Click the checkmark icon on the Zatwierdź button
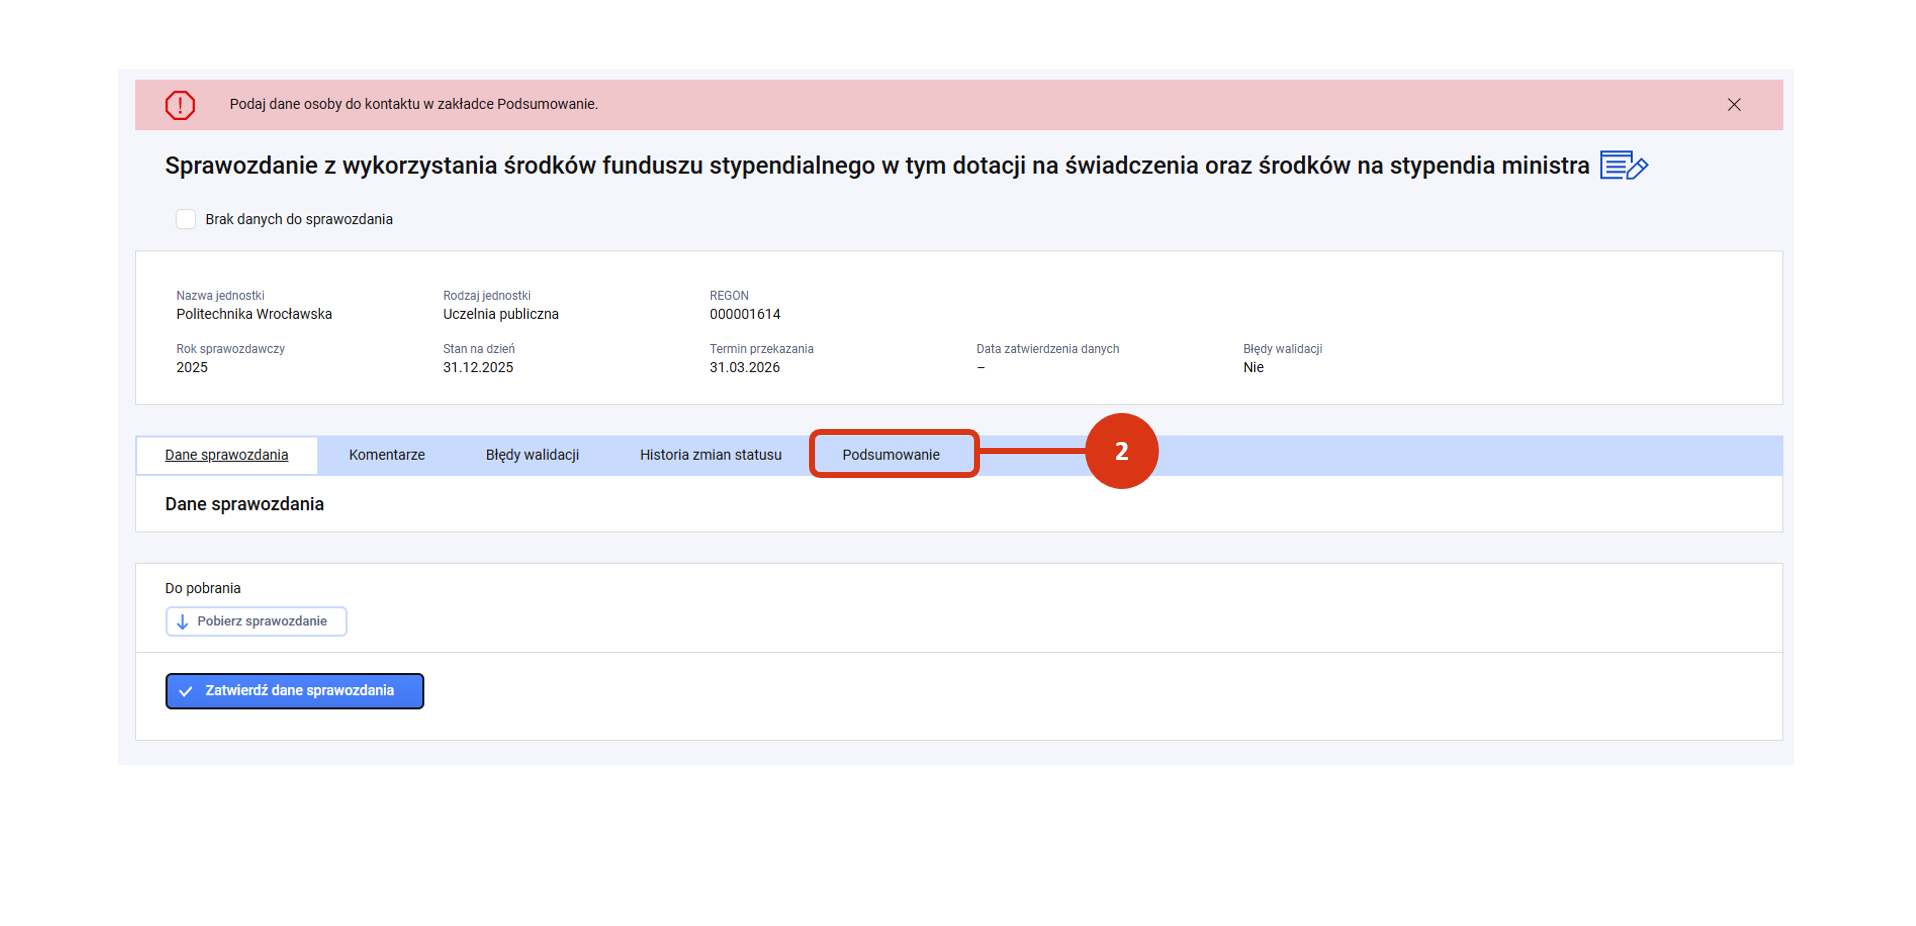The image size is (1916, 926). (186, 691)
